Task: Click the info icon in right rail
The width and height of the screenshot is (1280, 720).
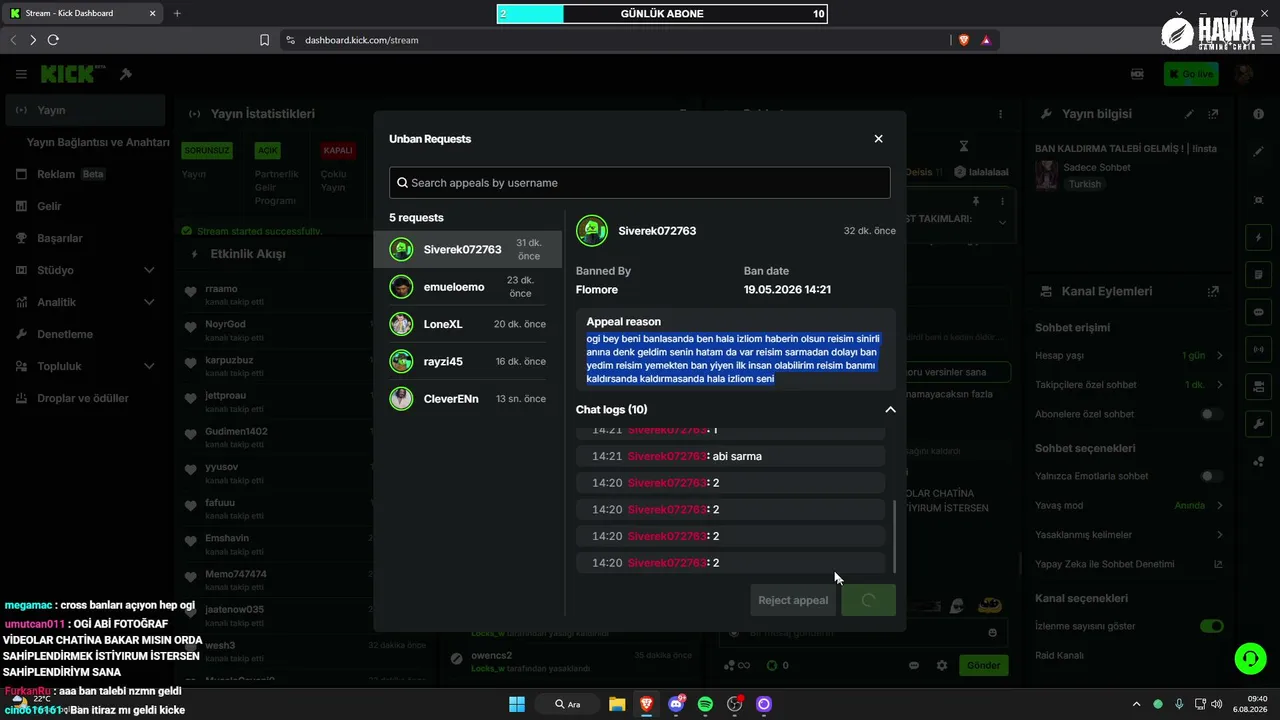Action: coord(1259,114)
